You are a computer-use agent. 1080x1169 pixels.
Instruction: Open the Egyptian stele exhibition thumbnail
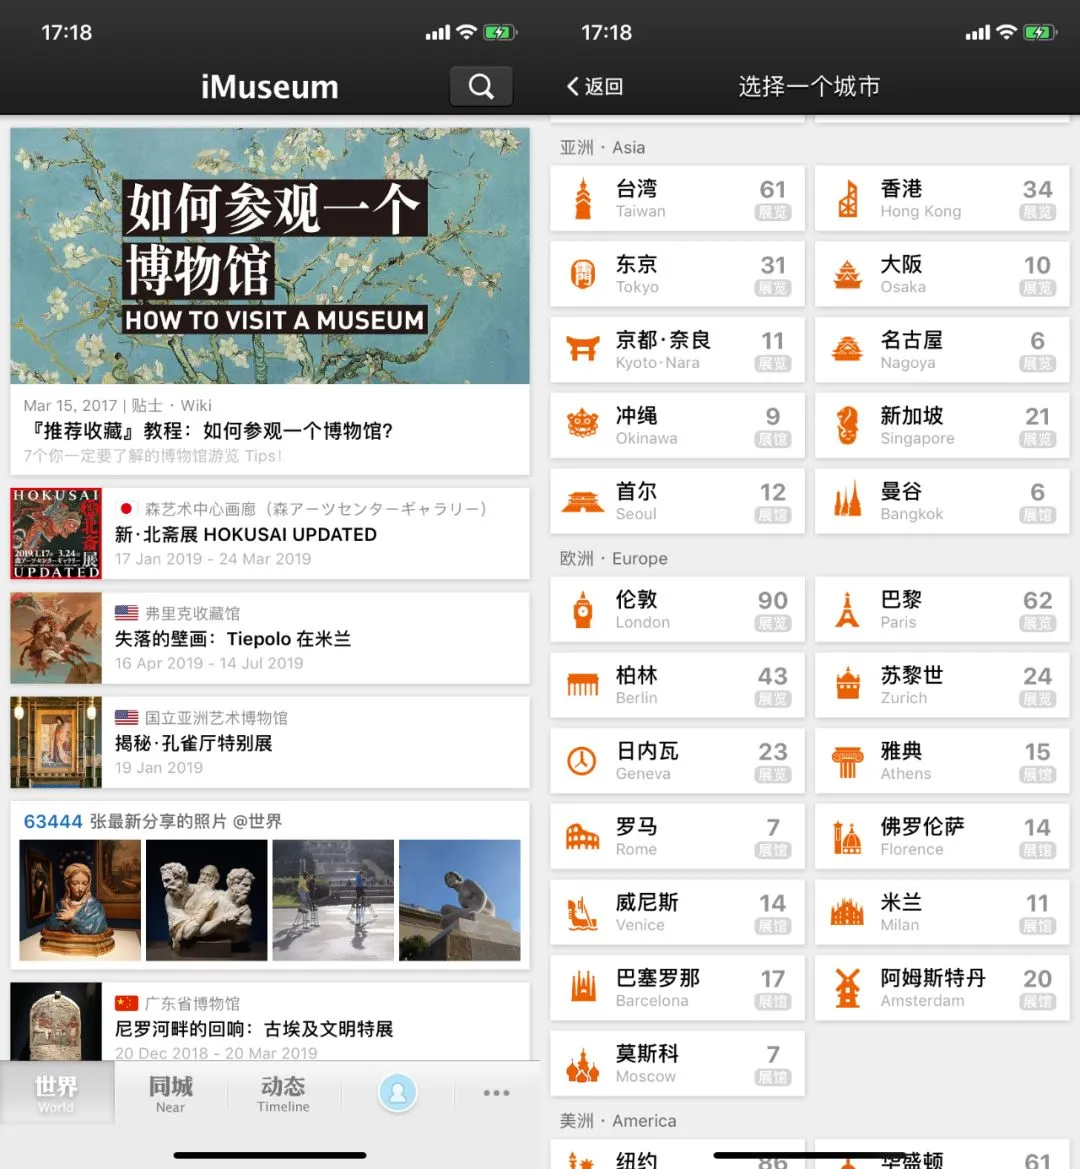pyautogui.click(x=56, y=1021)
